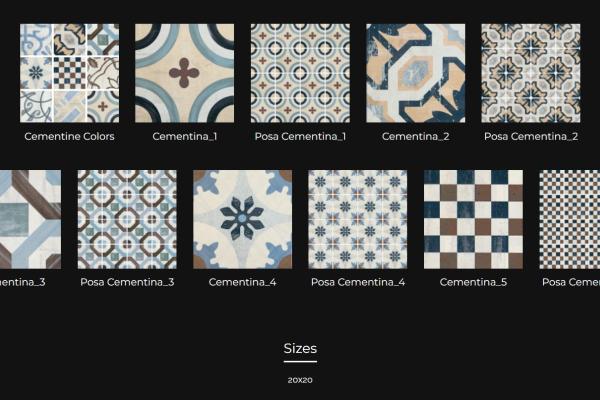Click the "Posa Cementina_3" caption
The height and width of the screenshot is (400, 600).
pyautogui.click(x=127, y=282)
